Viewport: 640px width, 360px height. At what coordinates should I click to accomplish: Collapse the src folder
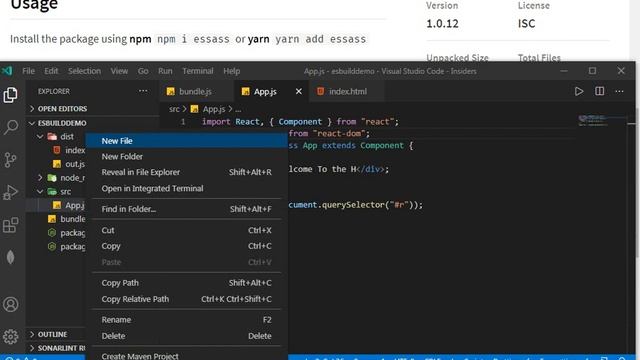point(40,191)
